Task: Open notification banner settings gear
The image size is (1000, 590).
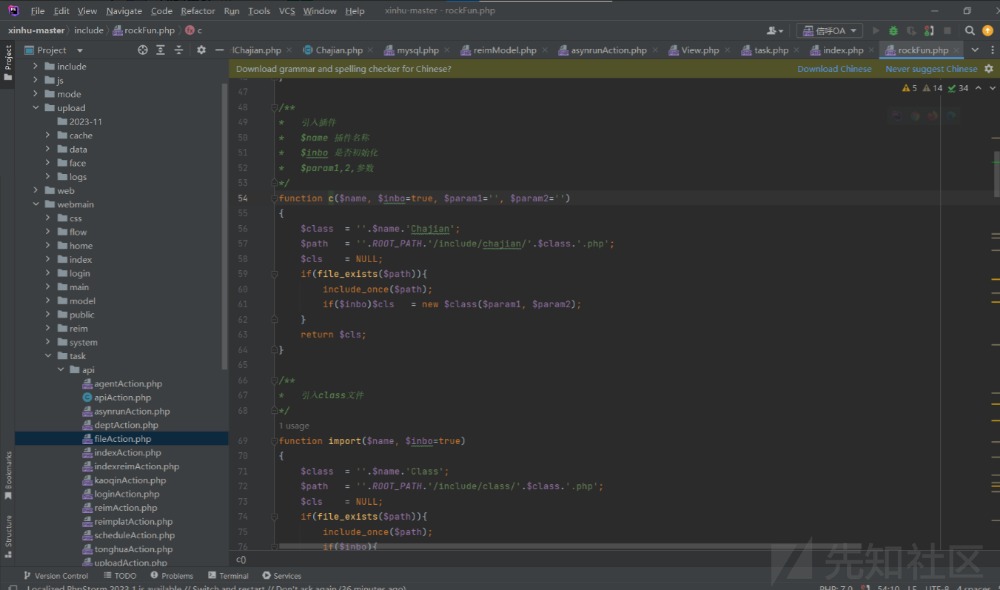Action: point(988,69)
